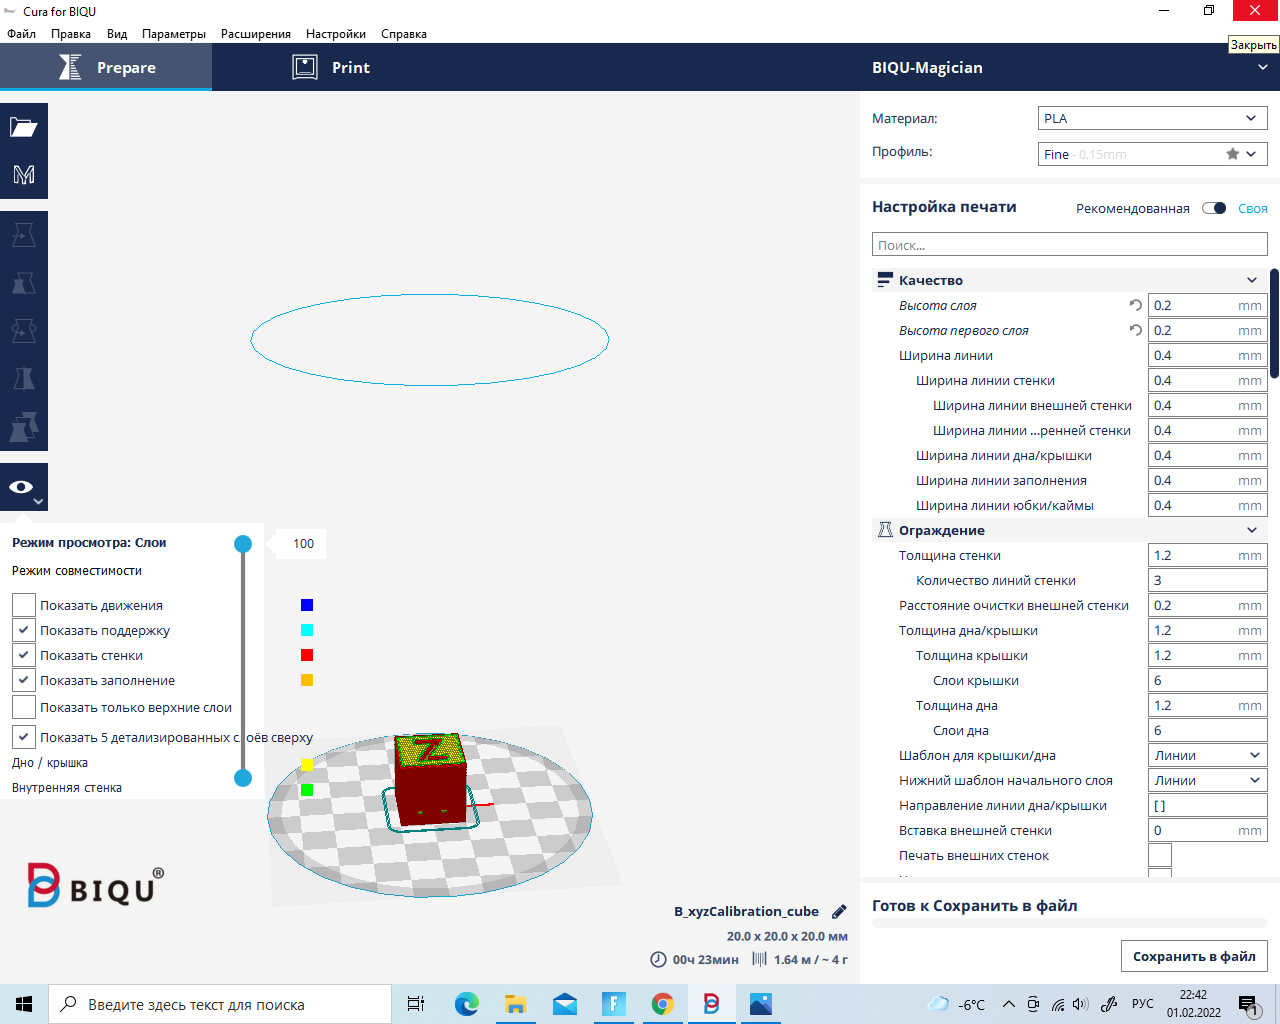
Task: Open the view mode eye icon
Action: click(x=24, y=487)
